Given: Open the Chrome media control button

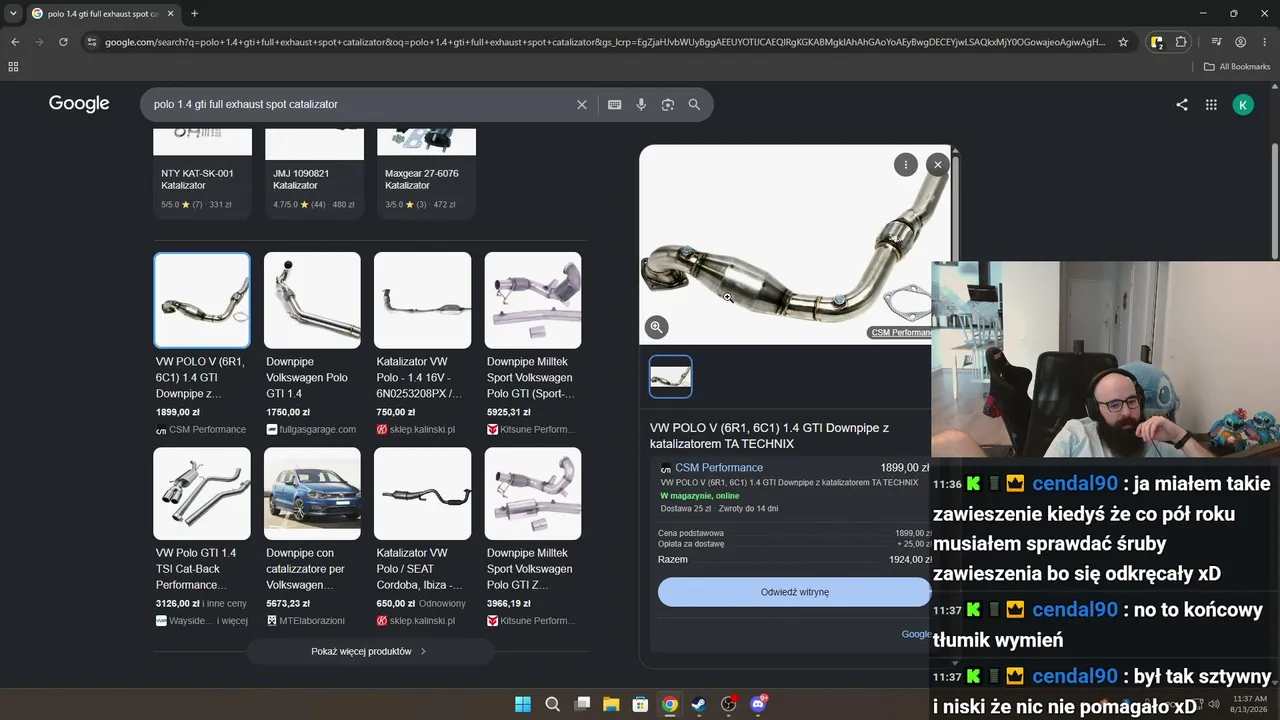Looking at the screenshot, I should pyautogui.click(x=1216, y=42).
